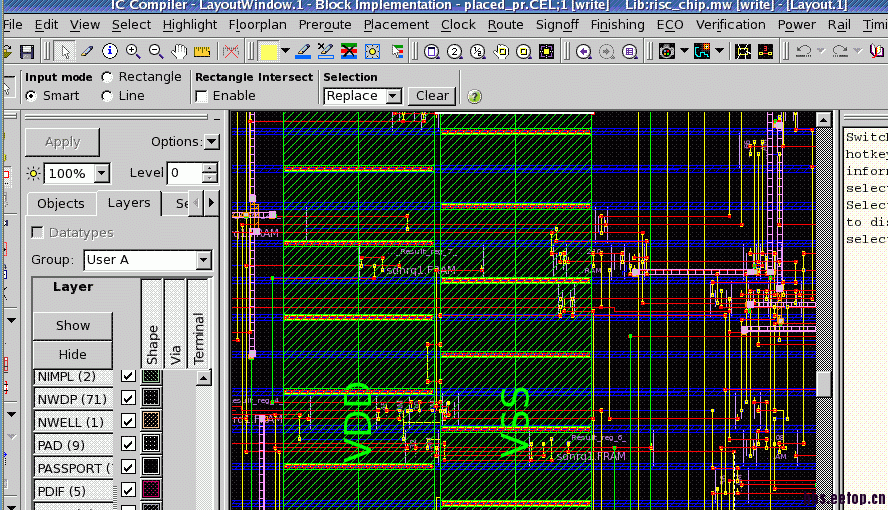The height and width of the screenshot is (510, 888).
Task: Open the Query info tool
Action: coord(110,52)
